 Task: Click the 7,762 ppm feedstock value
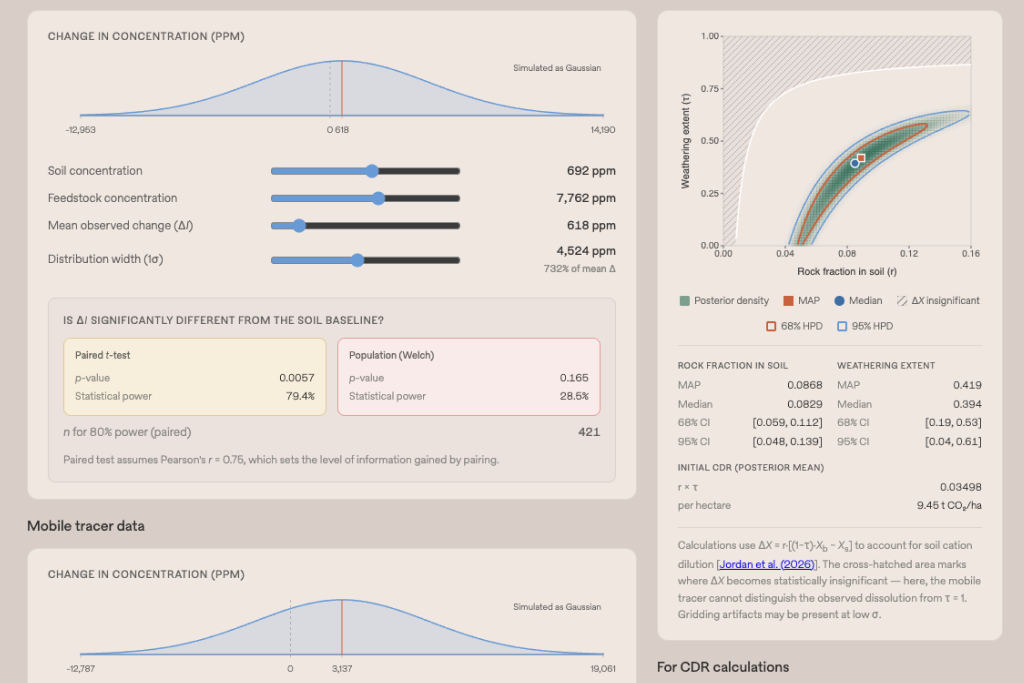point(586,198)
